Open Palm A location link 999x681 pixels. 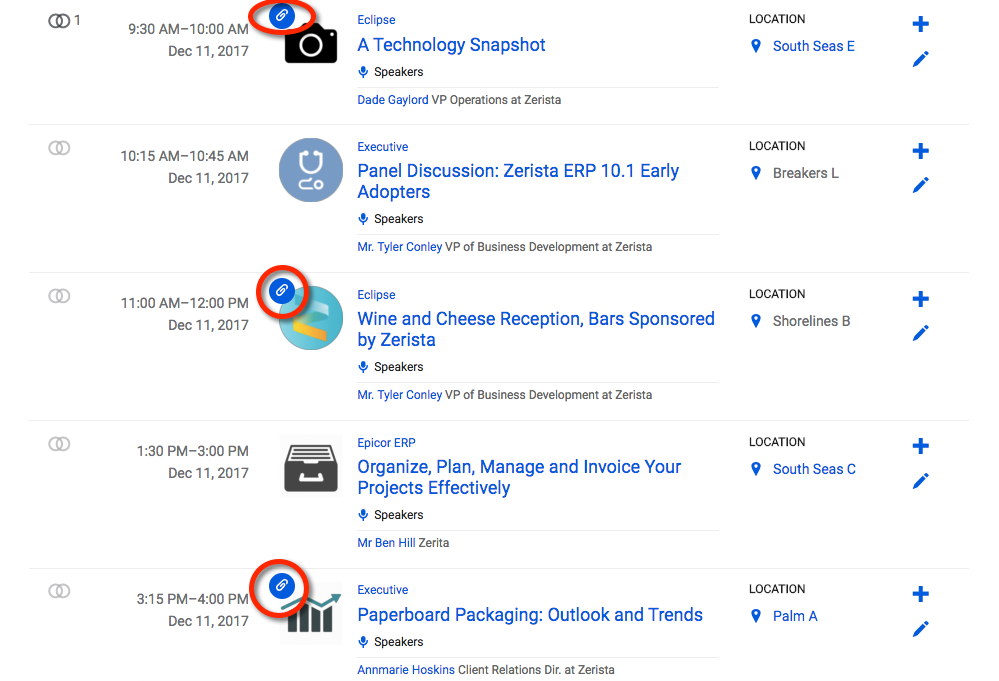click(794, 616)
